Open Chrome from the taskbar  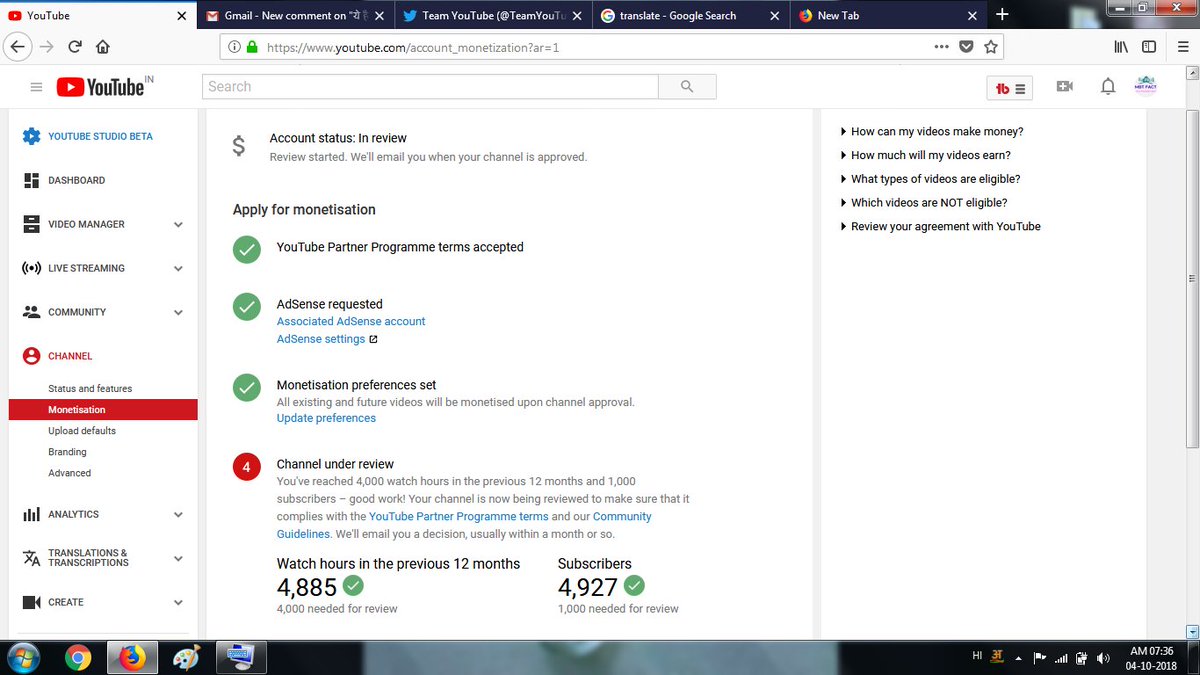(78, 658)
